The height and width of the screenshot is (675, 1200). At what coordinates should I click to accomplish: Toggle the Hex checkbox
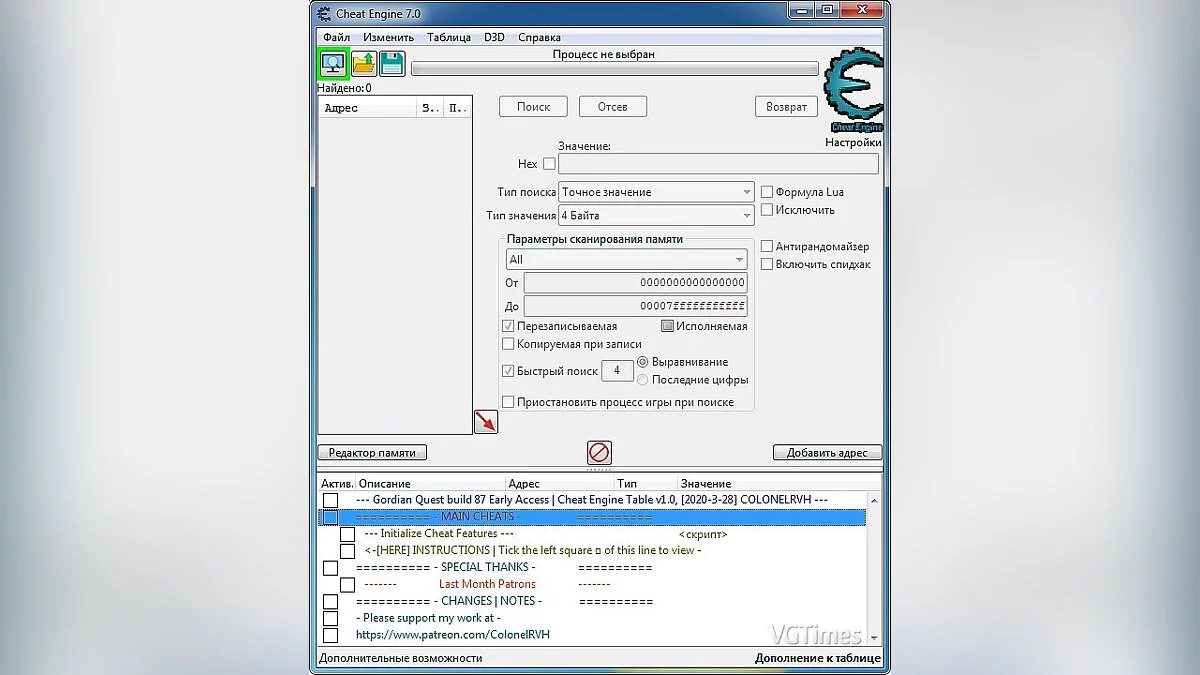pos(549,164)
